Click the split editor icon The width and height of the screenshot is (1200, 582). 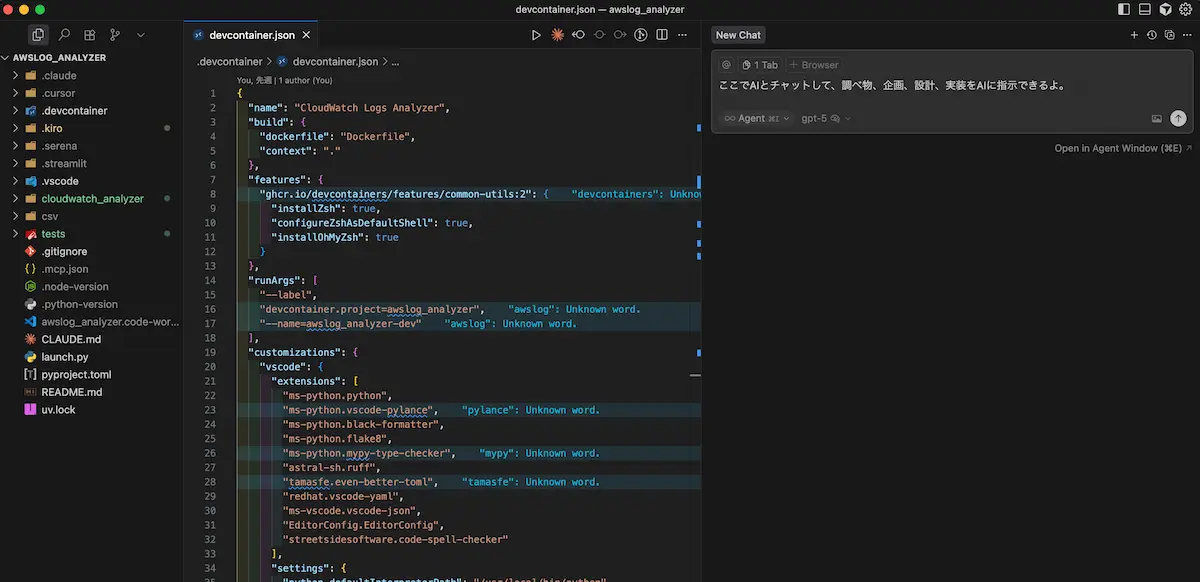click(x=661, y=35)
